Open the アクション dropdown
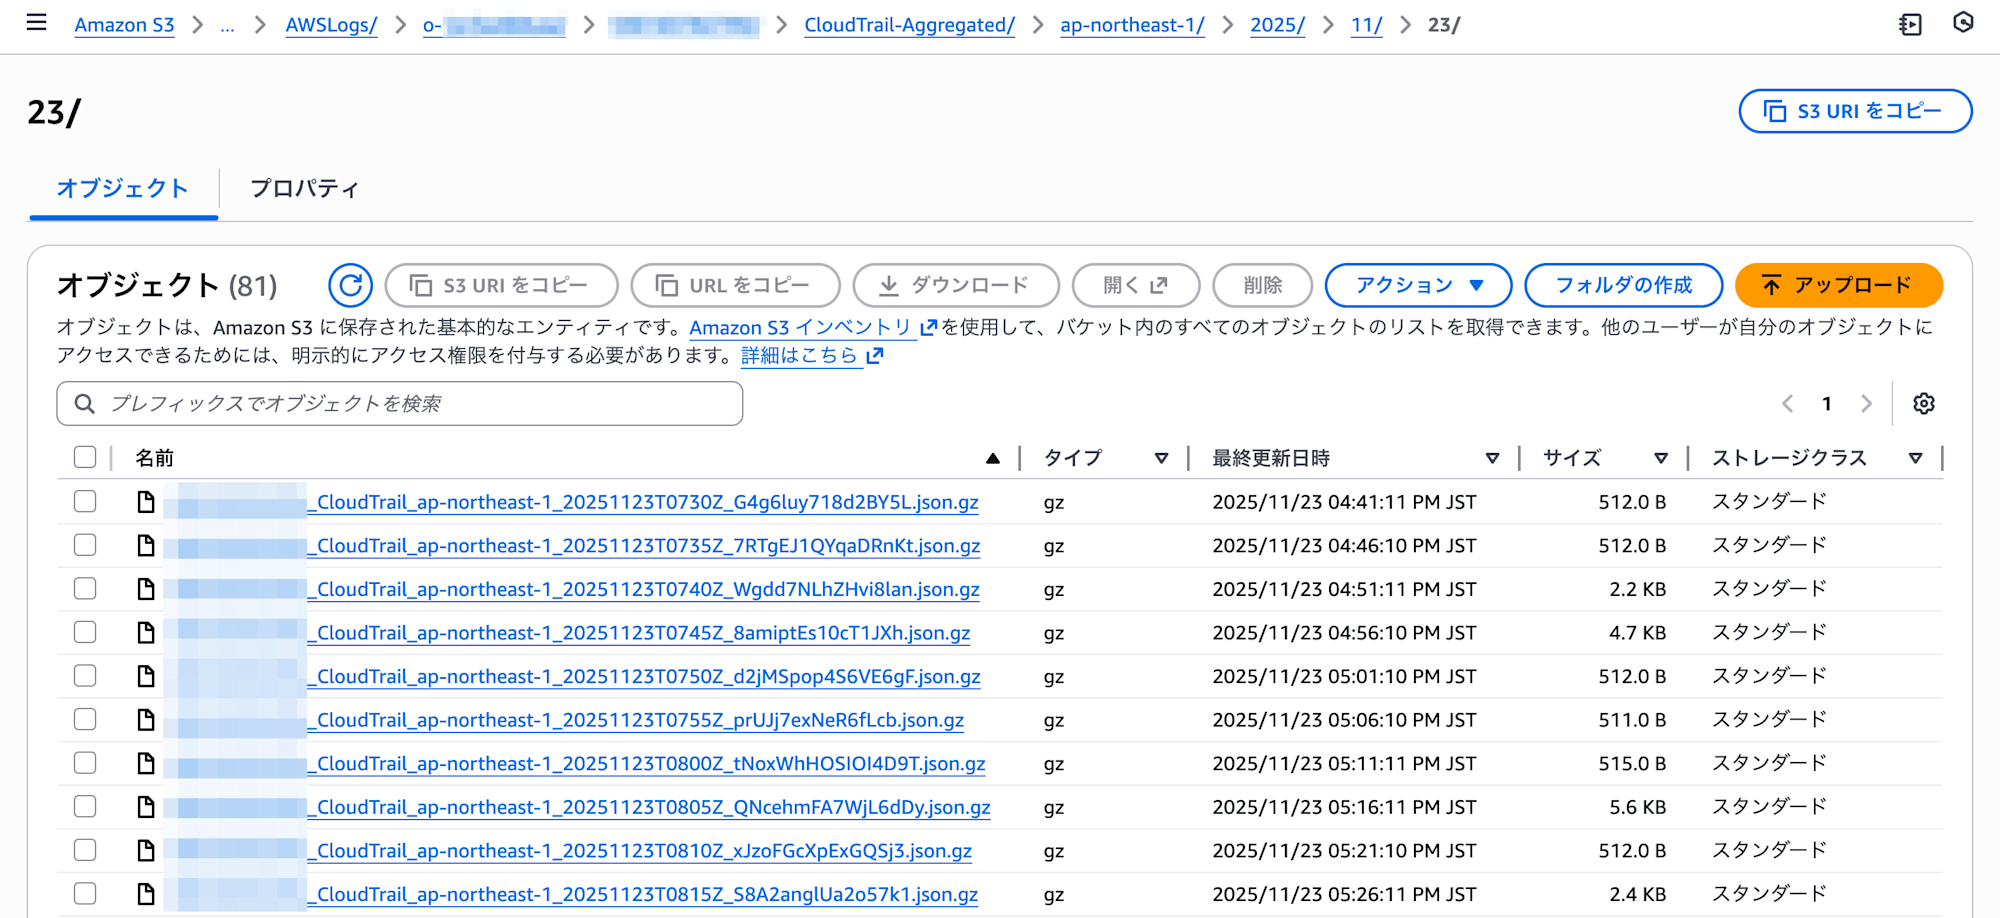2000x918 pixels. (1418, 284)
